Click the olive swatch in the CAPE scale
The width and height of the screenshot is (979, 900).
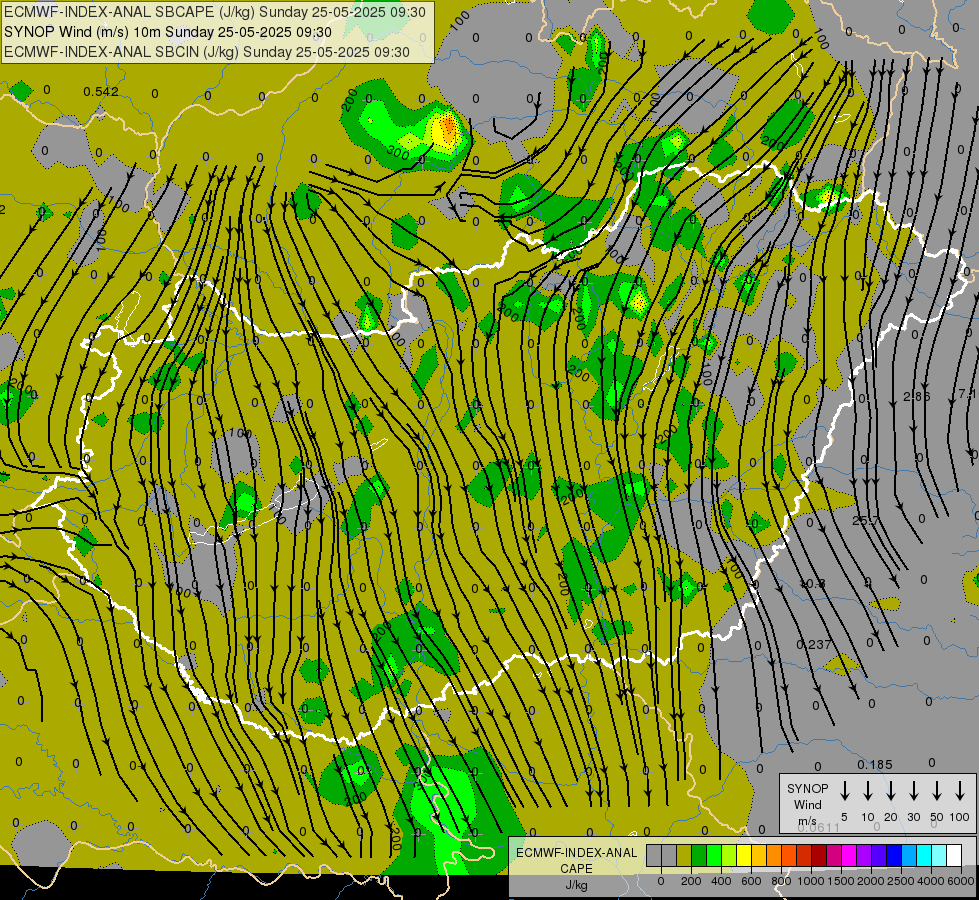(x=684, y=856)
